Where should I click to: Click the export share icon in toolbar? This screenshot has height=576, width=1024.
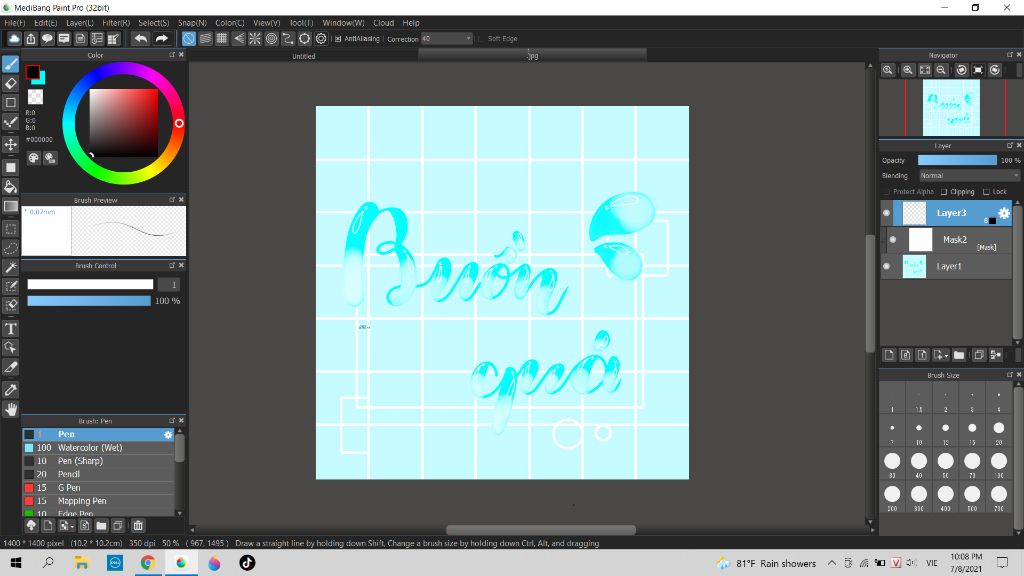tap(31, 39)
